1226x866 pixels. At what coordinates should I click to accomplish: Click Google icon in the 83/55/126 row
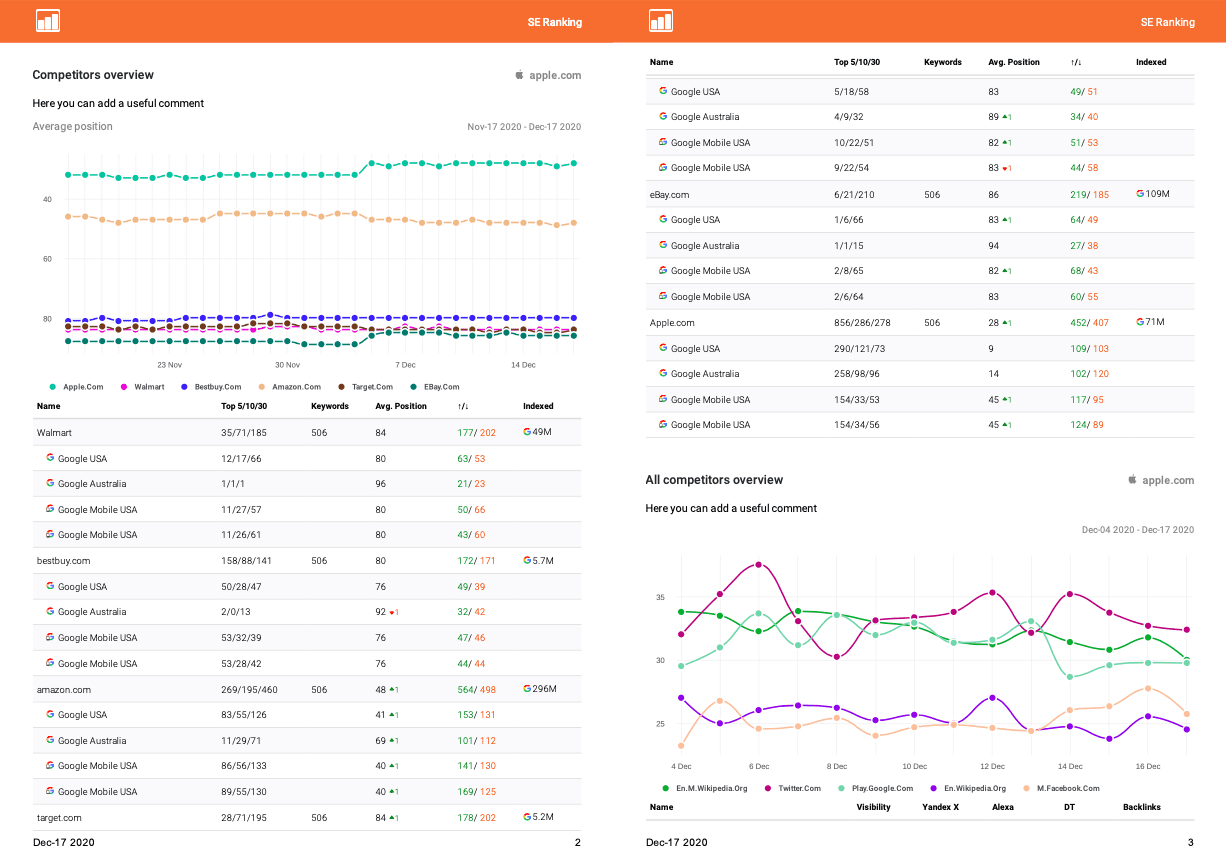point(50,714)
